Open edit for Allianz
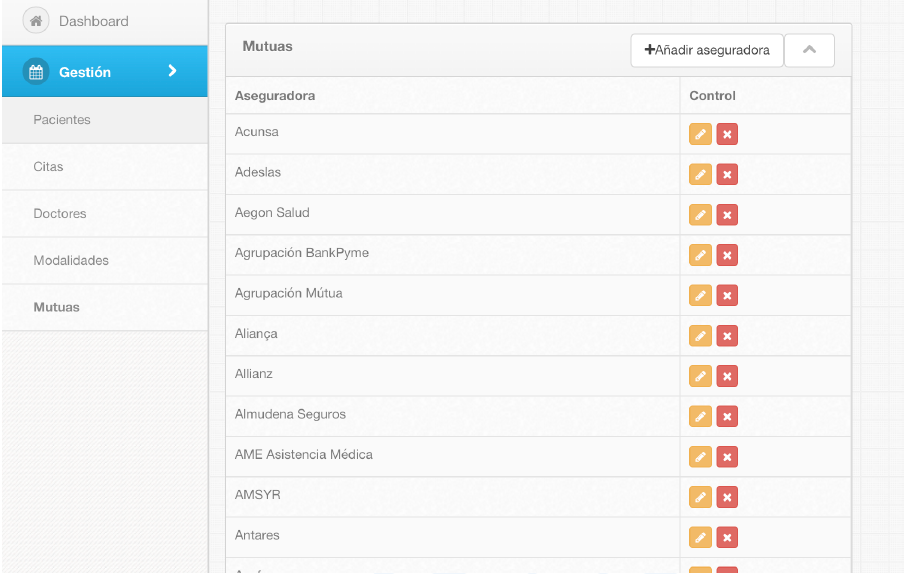 tap(700, 377)
